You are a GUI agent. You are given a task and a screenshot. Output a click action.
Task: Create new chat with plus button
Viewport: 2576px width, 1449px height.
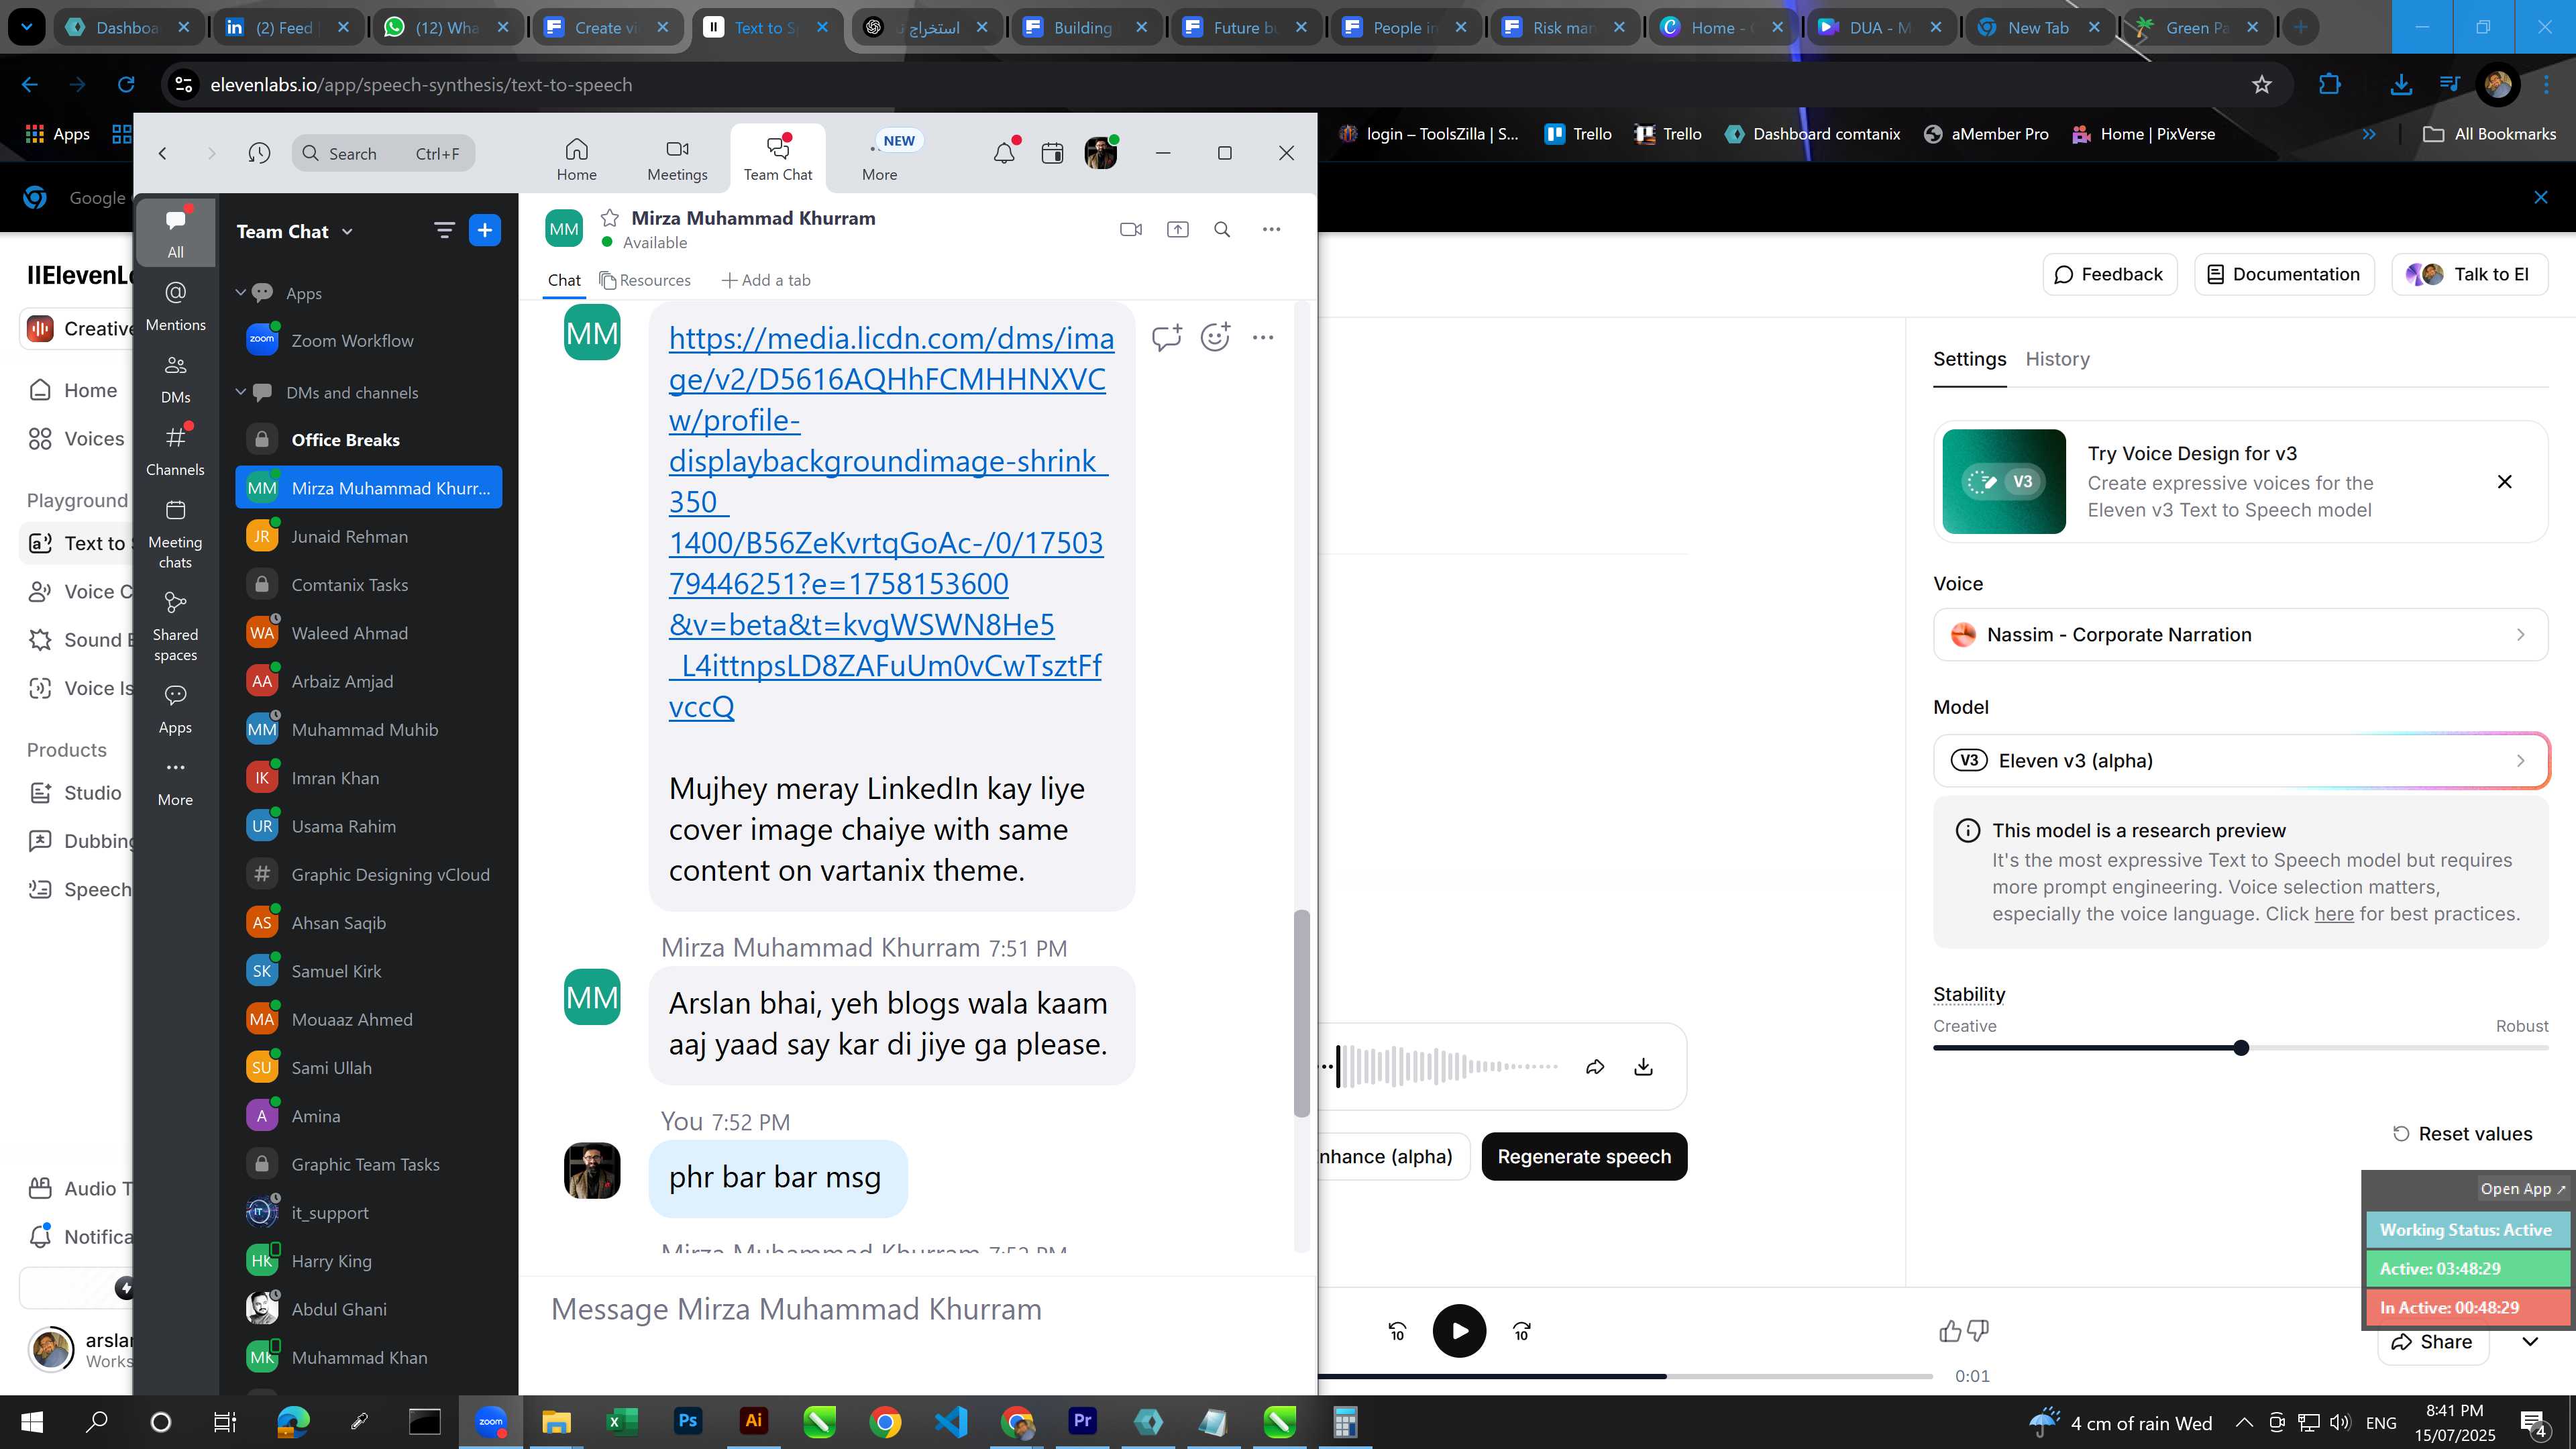(485, 231)
